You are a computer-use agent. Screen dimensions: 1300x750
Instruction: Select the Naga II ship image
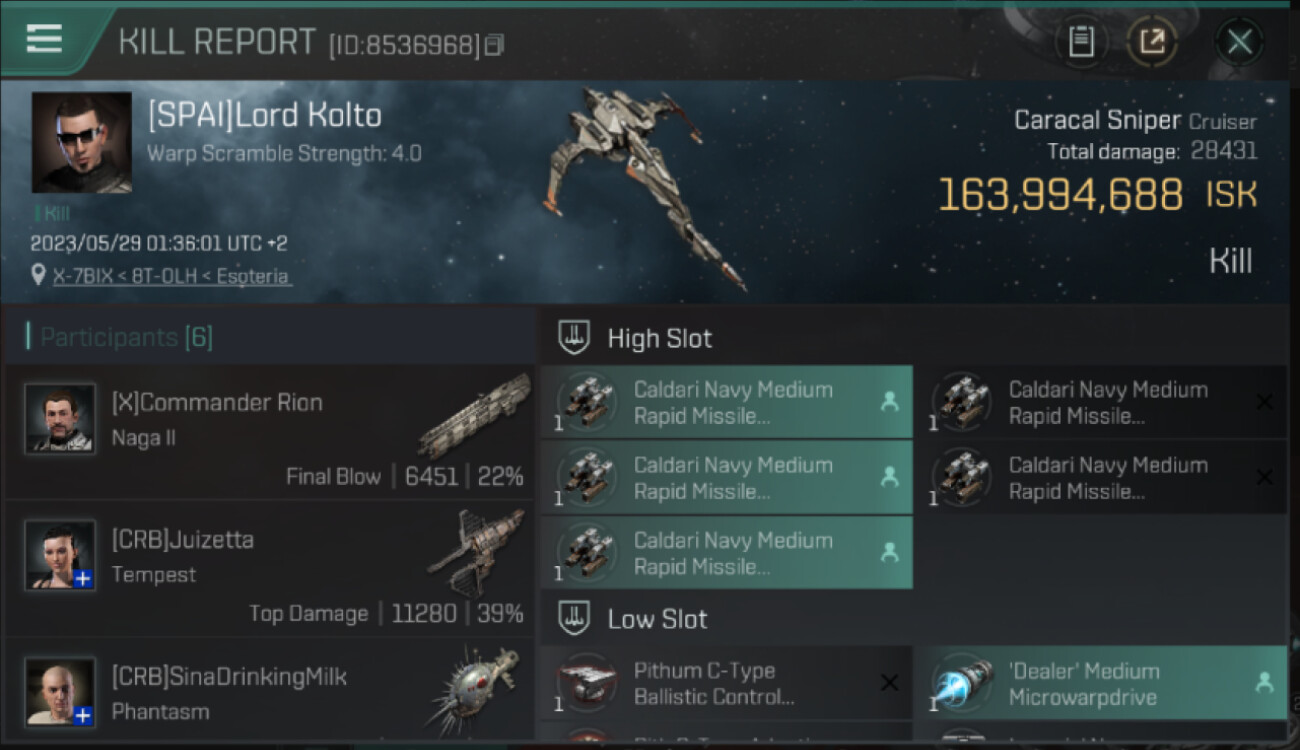tap(474, 415)
